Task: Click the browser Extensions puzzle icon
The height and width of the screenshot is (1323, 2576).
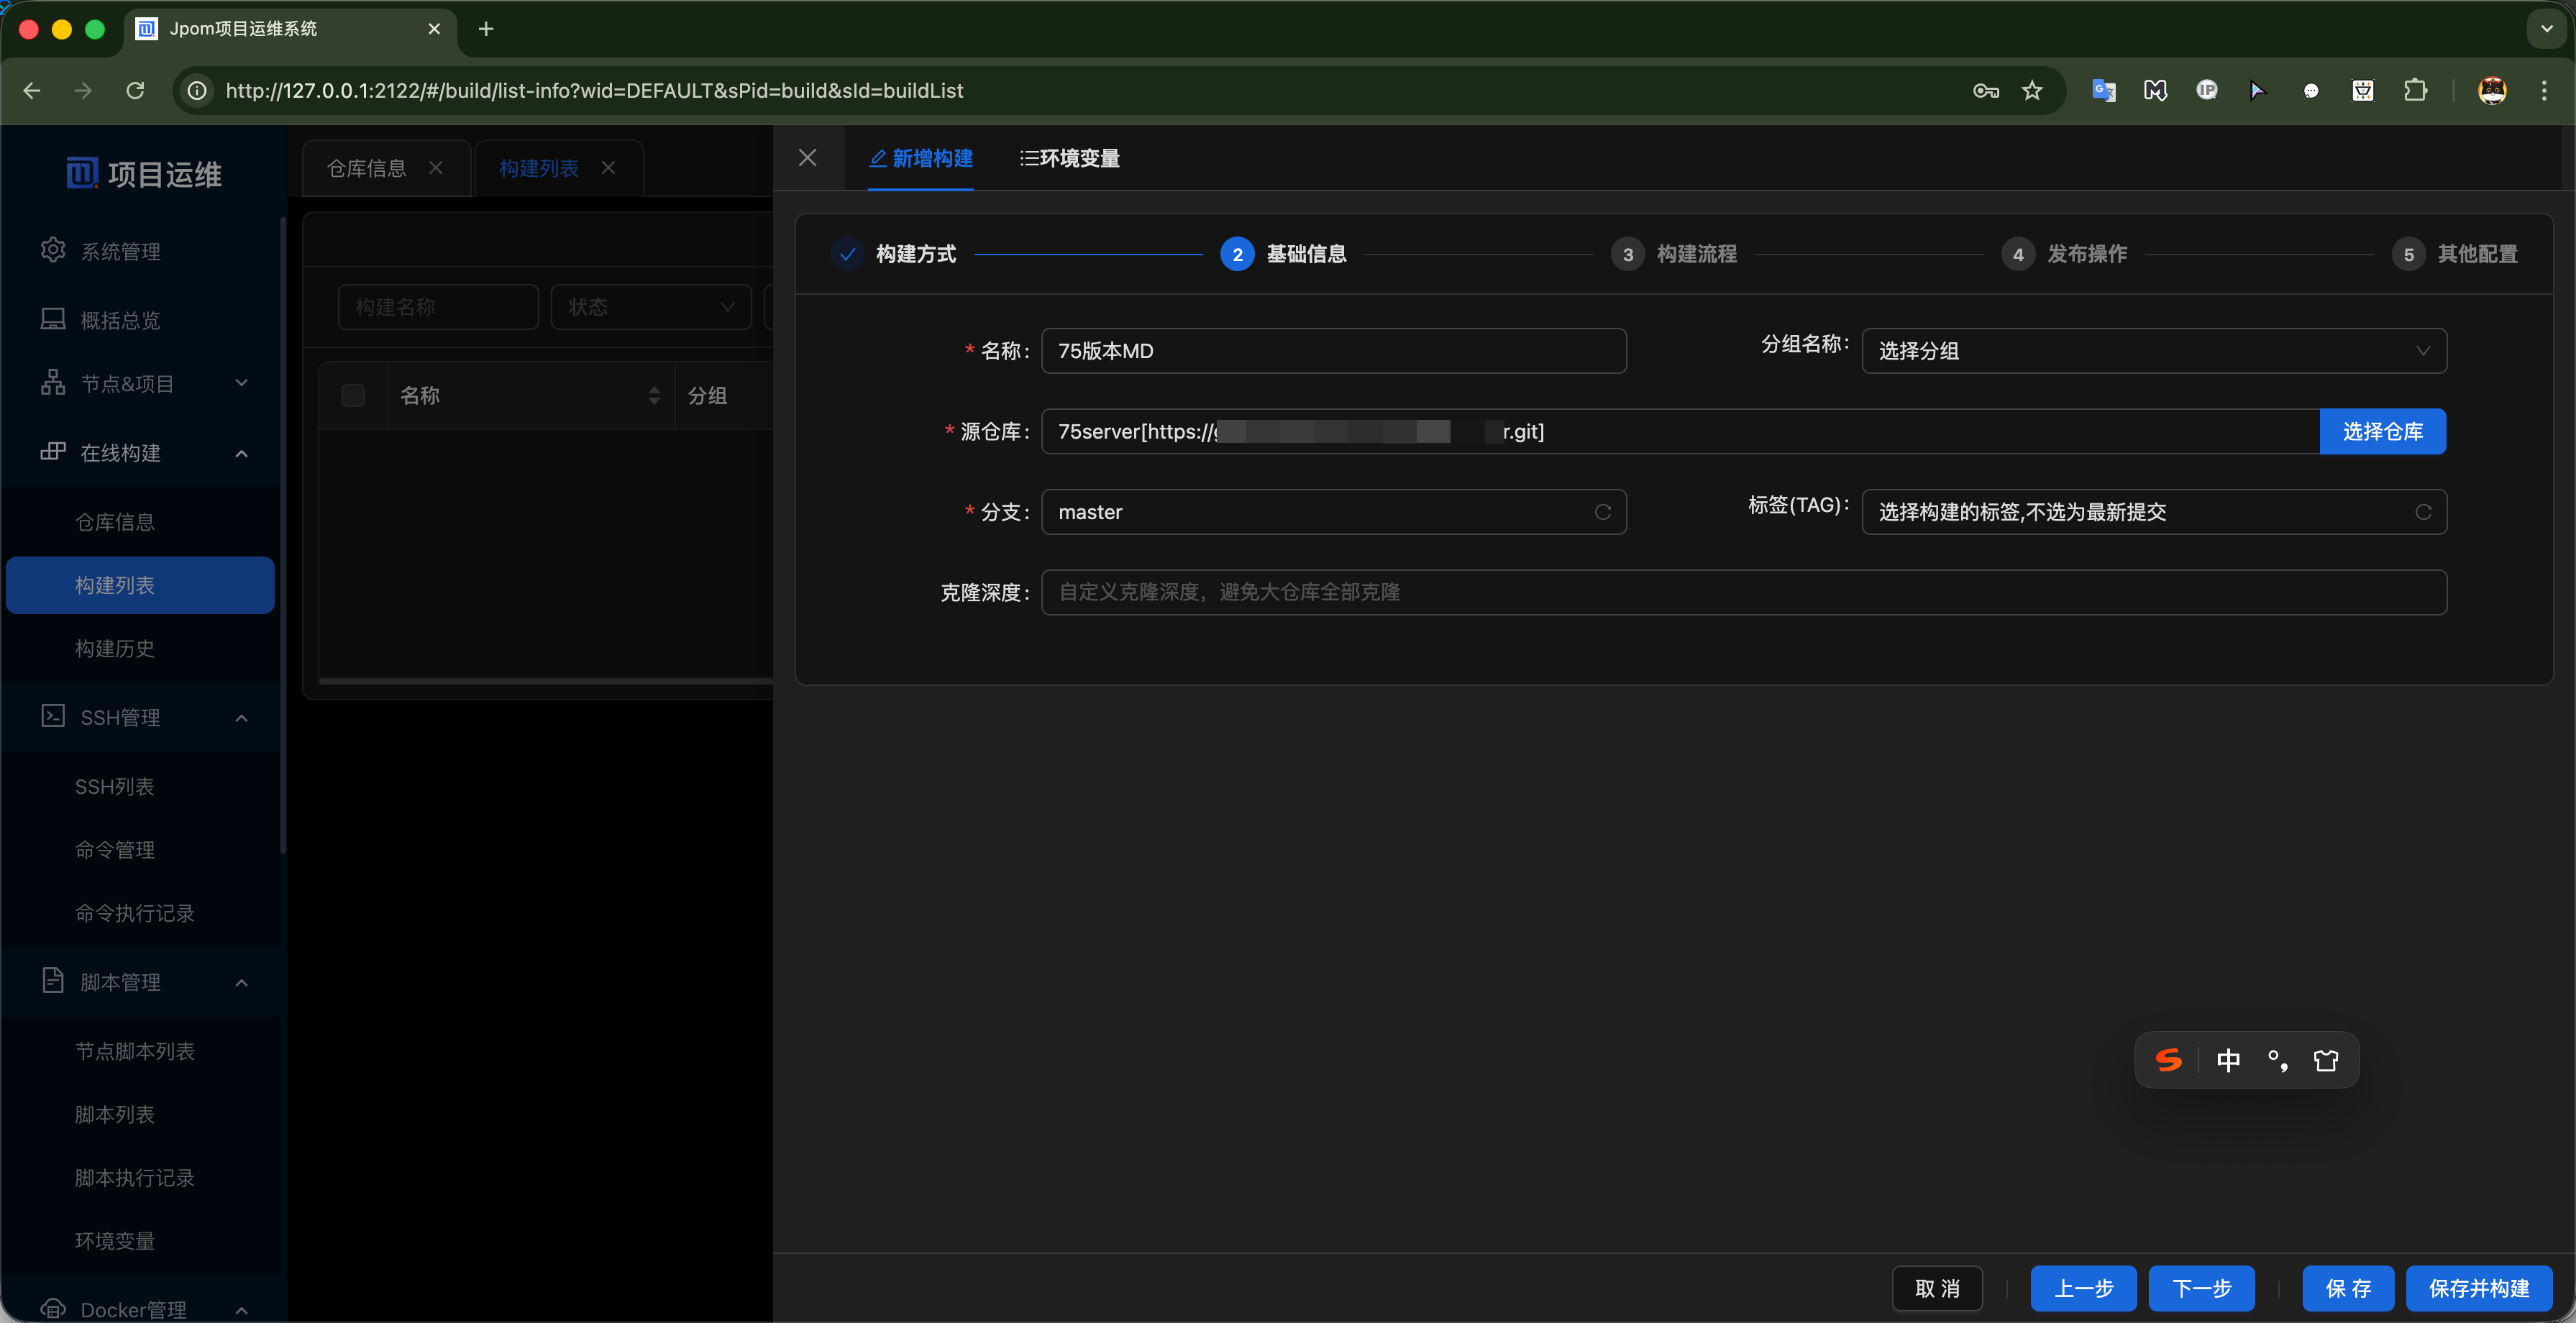Action: click(2414, 90)
